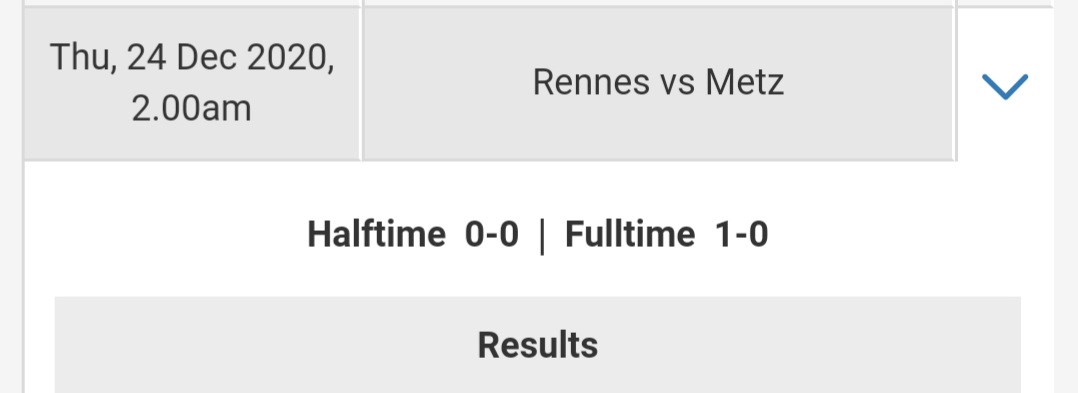Click the partially visible row above the date cell

point(192,2)
